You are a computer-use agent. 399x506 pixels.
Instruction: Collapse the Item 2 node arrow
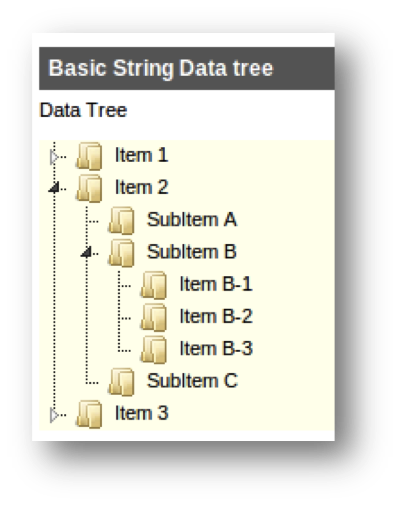[x=54, y=187]
